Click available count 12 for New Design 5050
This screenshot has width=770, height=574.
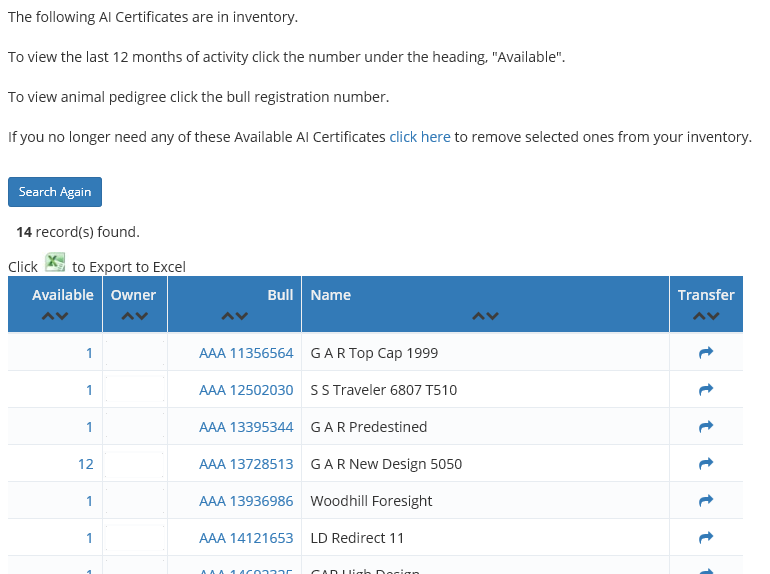pyautogui.click(x=85, y=464)
